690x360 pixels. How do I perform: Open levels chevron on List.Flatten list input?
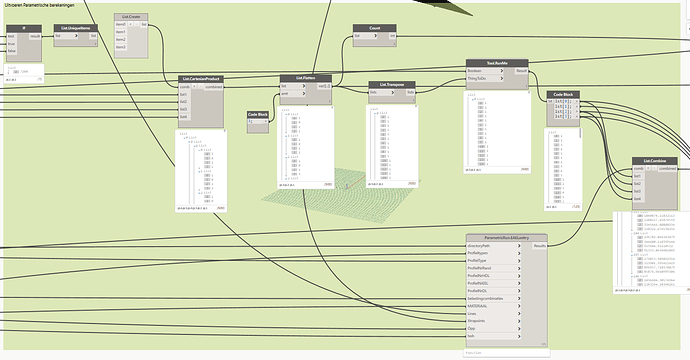[x=303, y=86]
